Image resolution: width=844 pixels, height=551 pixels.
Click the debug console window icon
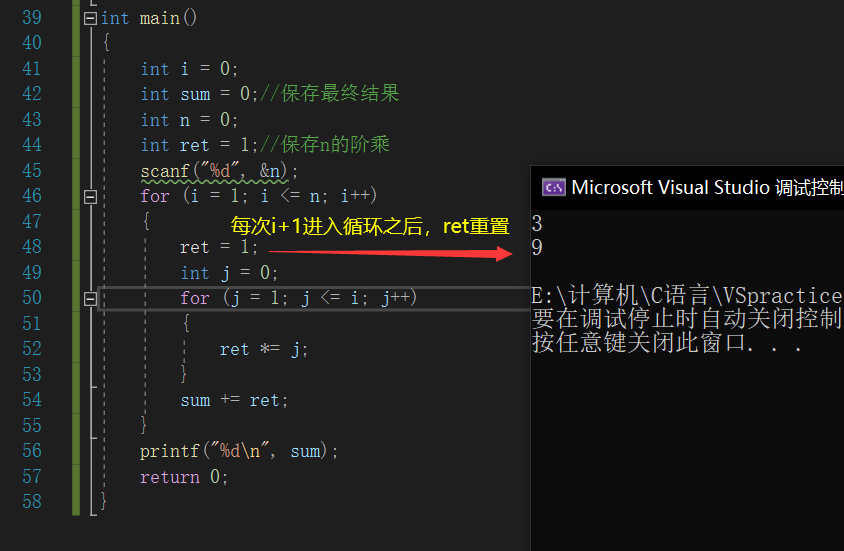[x=553, y=188]
